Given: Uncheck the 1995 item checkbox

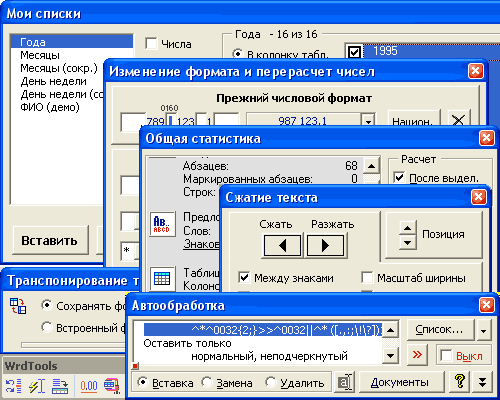Looking at the screenshot, I should coord(354,52).
